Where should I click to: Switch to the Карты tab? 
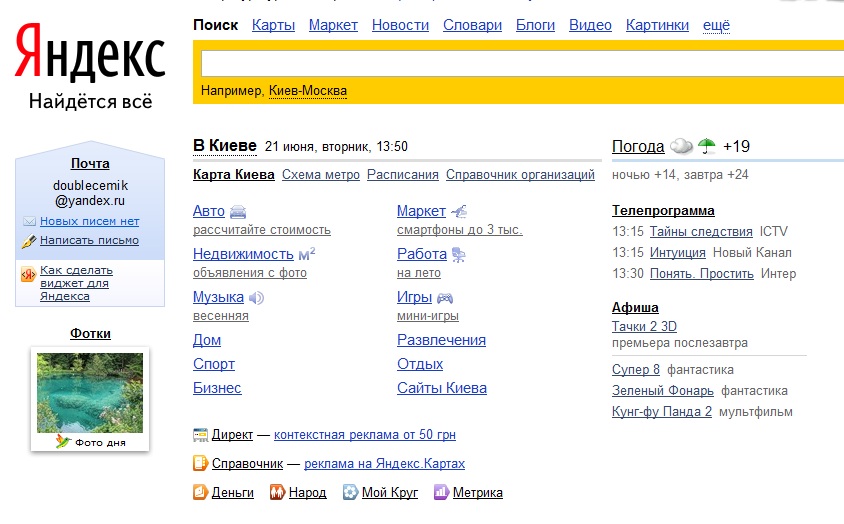273,25
